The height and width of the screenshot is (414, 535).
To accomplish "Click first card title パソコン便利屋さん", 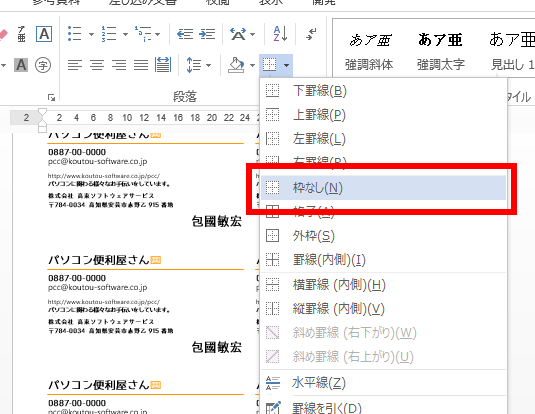I will pyautogui.click(x=98, y=136).
